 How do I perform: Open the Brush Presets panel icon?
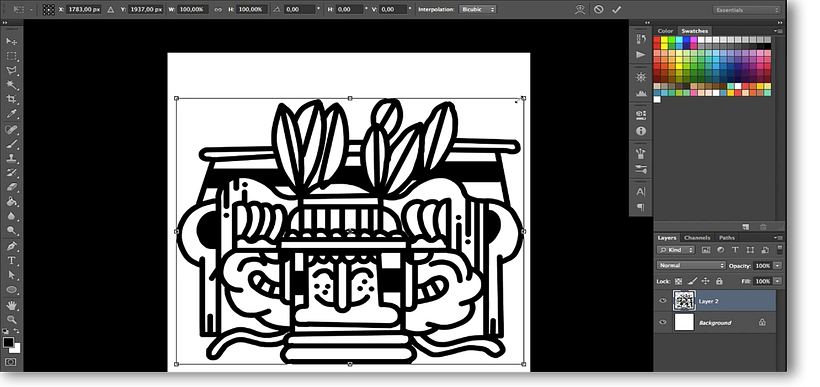pyautogui.click(x=641, y=169)
